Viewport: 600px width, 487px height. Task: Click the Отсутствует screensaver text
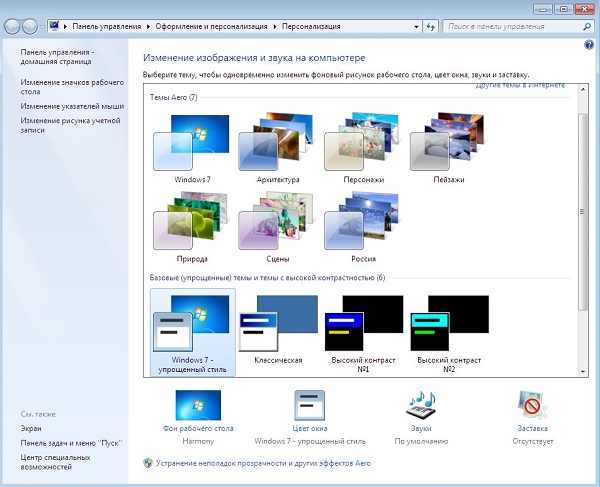click(533, 441)
